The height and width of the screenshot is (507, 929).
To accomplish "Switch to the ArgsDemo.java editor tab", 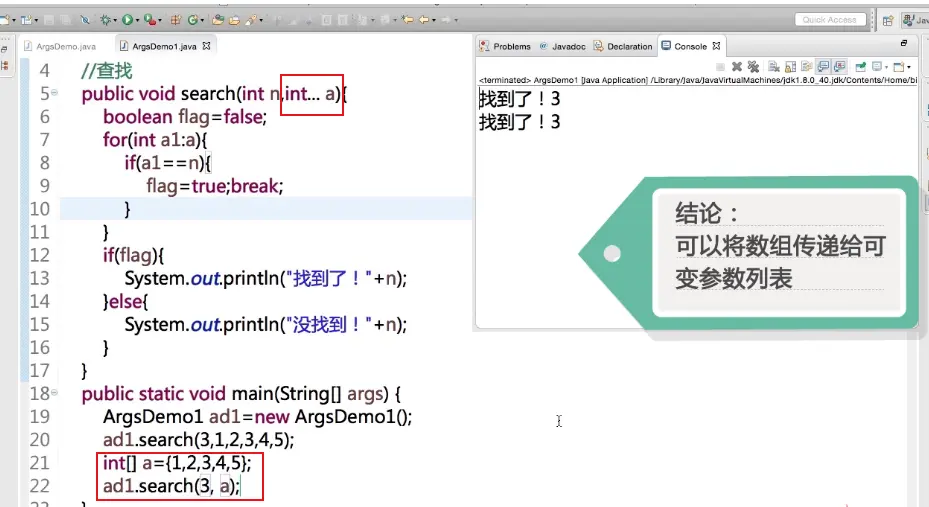I will [60, 46].
